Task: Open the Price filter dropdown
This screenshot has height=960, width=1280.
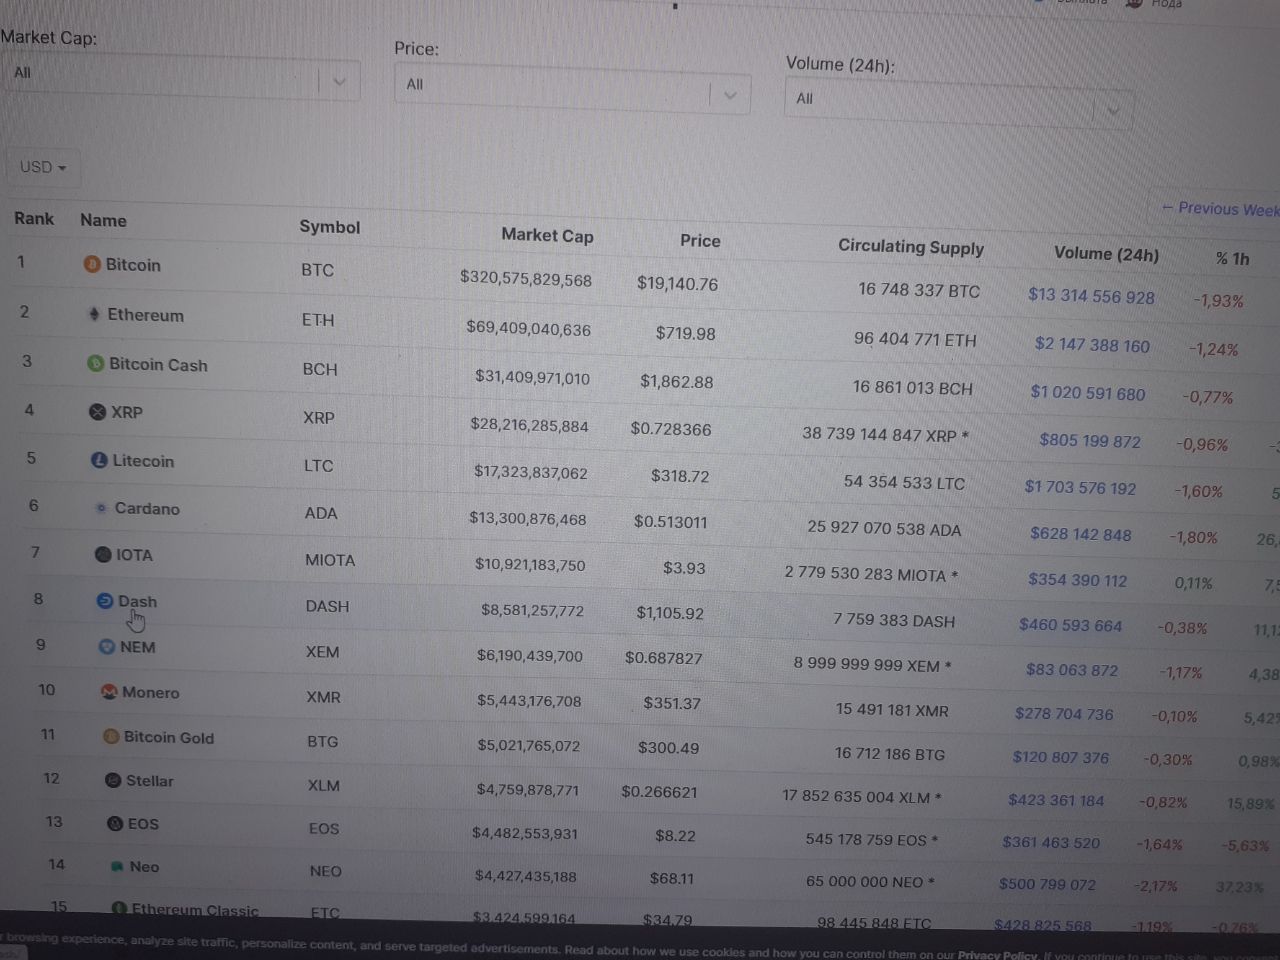Action: click(x=572, y=91)
